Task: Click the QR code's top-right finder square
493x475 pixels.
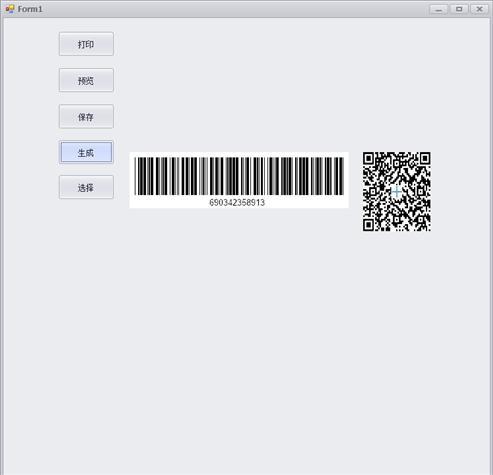Action: (425, 158)
